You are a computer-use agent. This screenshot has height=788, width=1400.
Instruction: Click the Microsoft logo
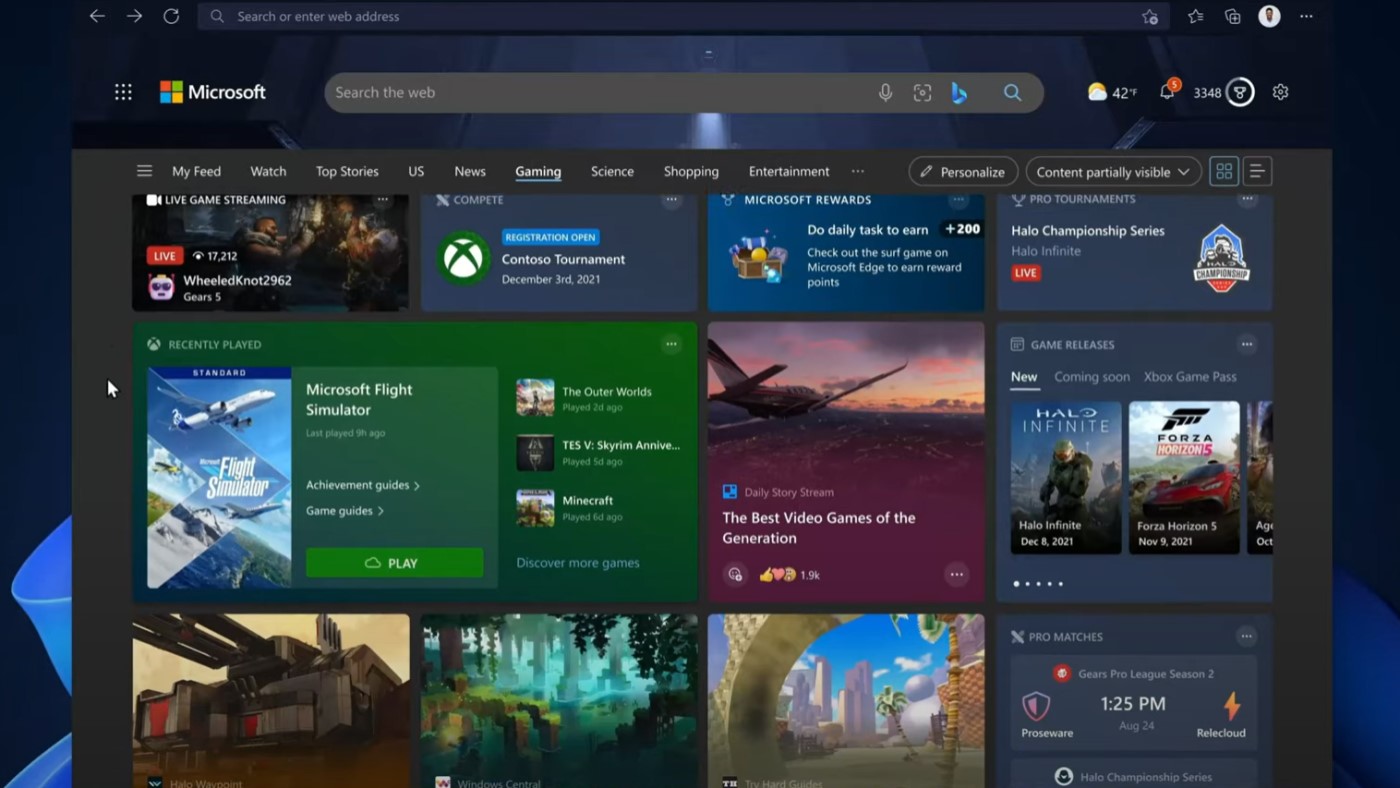tap(213, 92)
